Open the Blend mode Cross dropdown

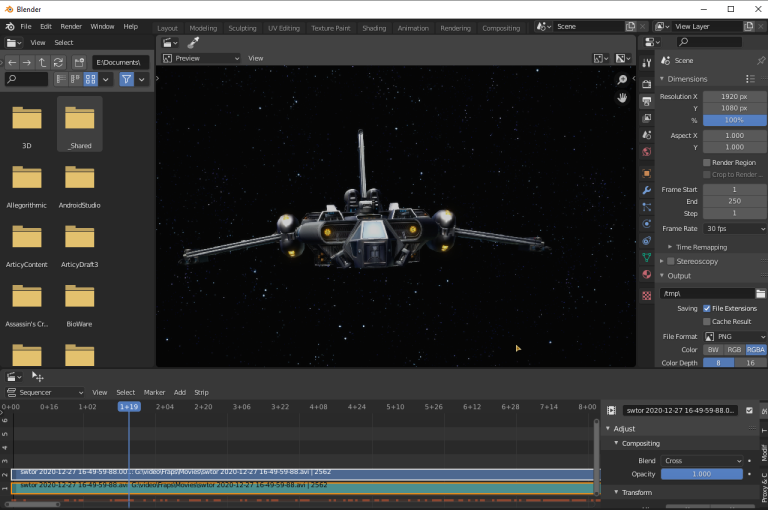702,461
